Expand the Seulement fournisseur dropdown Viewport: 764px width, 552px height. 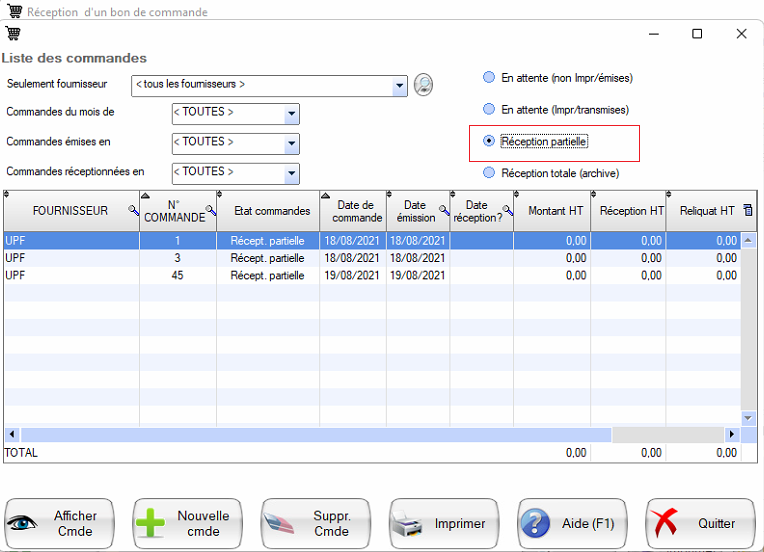click(400, 86)
